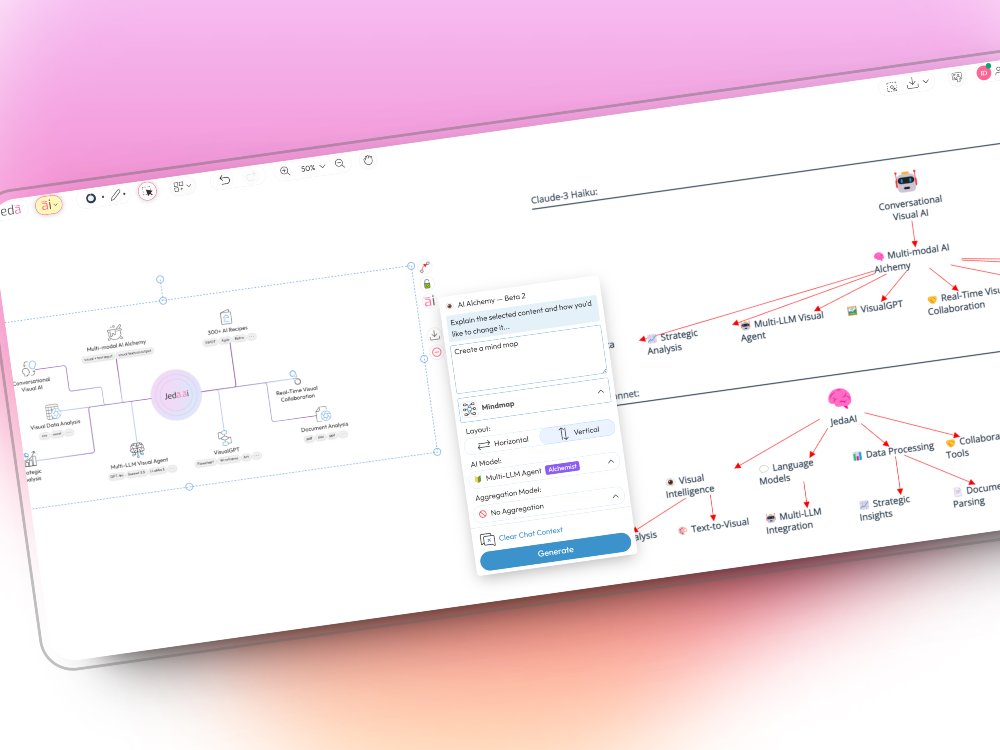Open the AI Model Multi-LLM Agent dropdown
This screenshot has width=1000, height=750.
point(545,470)
